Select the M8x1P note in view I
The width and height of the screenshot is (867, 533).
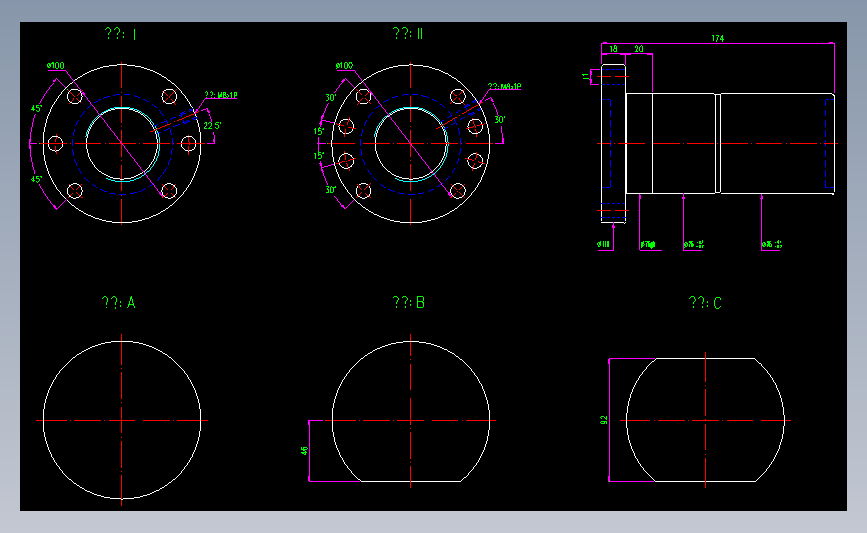[221, 95]
